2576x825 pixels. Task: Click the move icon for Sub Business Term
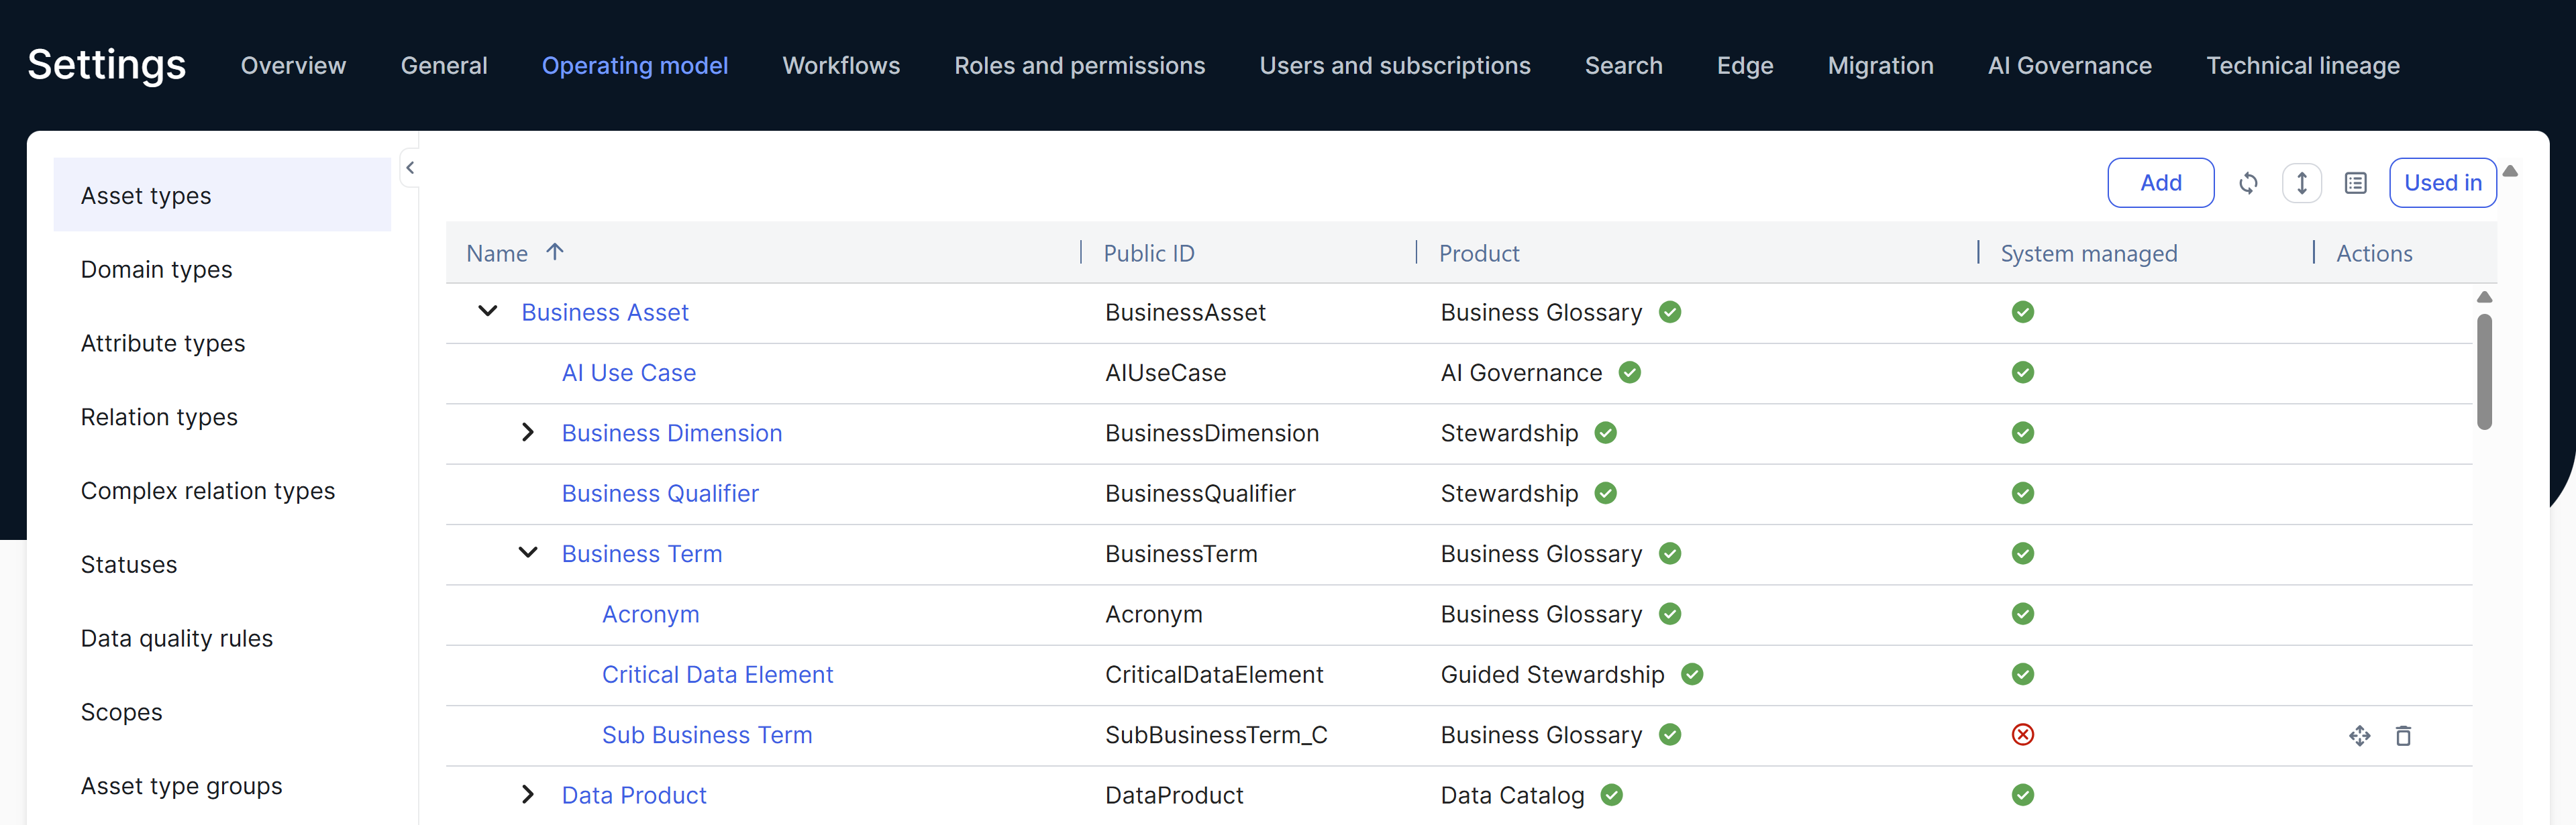coord(2359,736)
